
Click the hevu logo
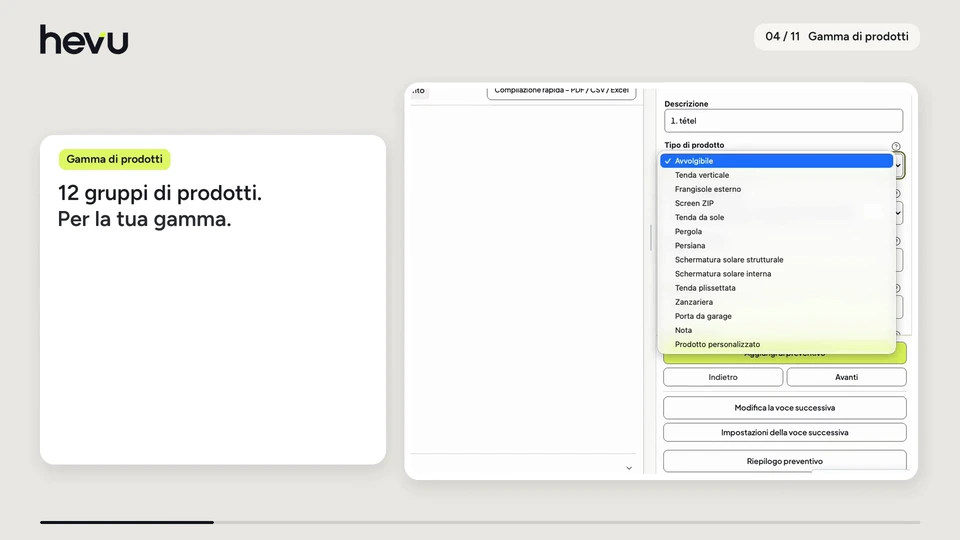(x=84, y=39)
